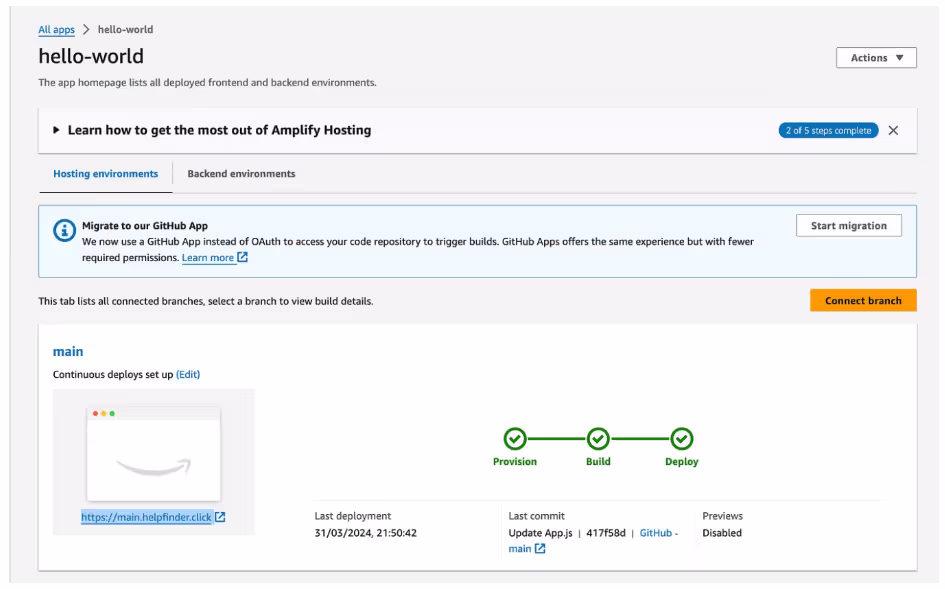
Task: Click the Provision step checkmark icon
Action: click(515, 439)
